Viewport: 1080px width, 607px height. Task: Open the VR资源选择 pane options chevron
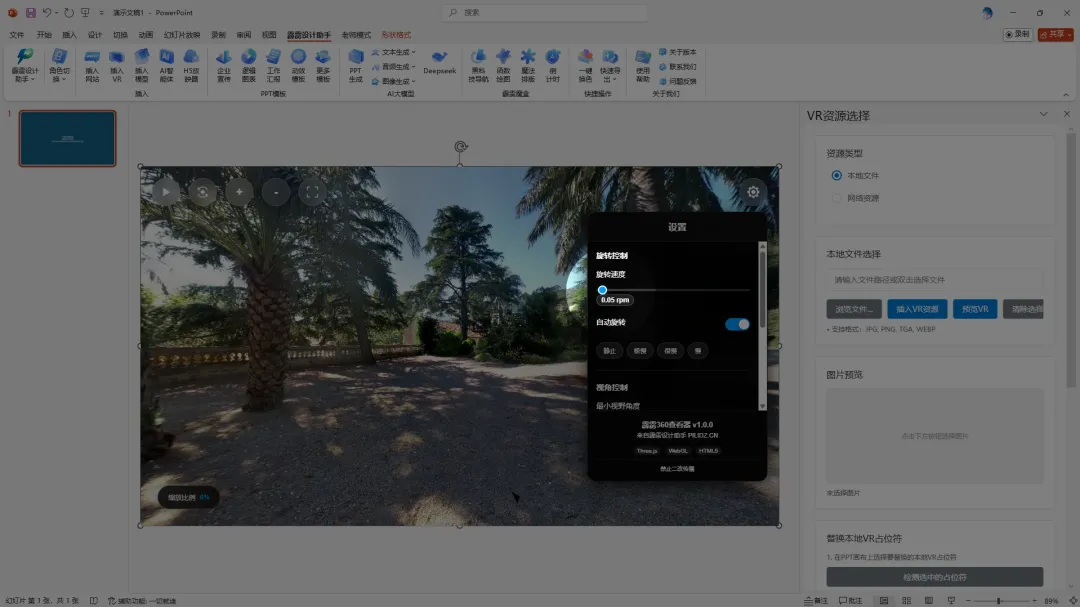click(x=1043, y=115)
